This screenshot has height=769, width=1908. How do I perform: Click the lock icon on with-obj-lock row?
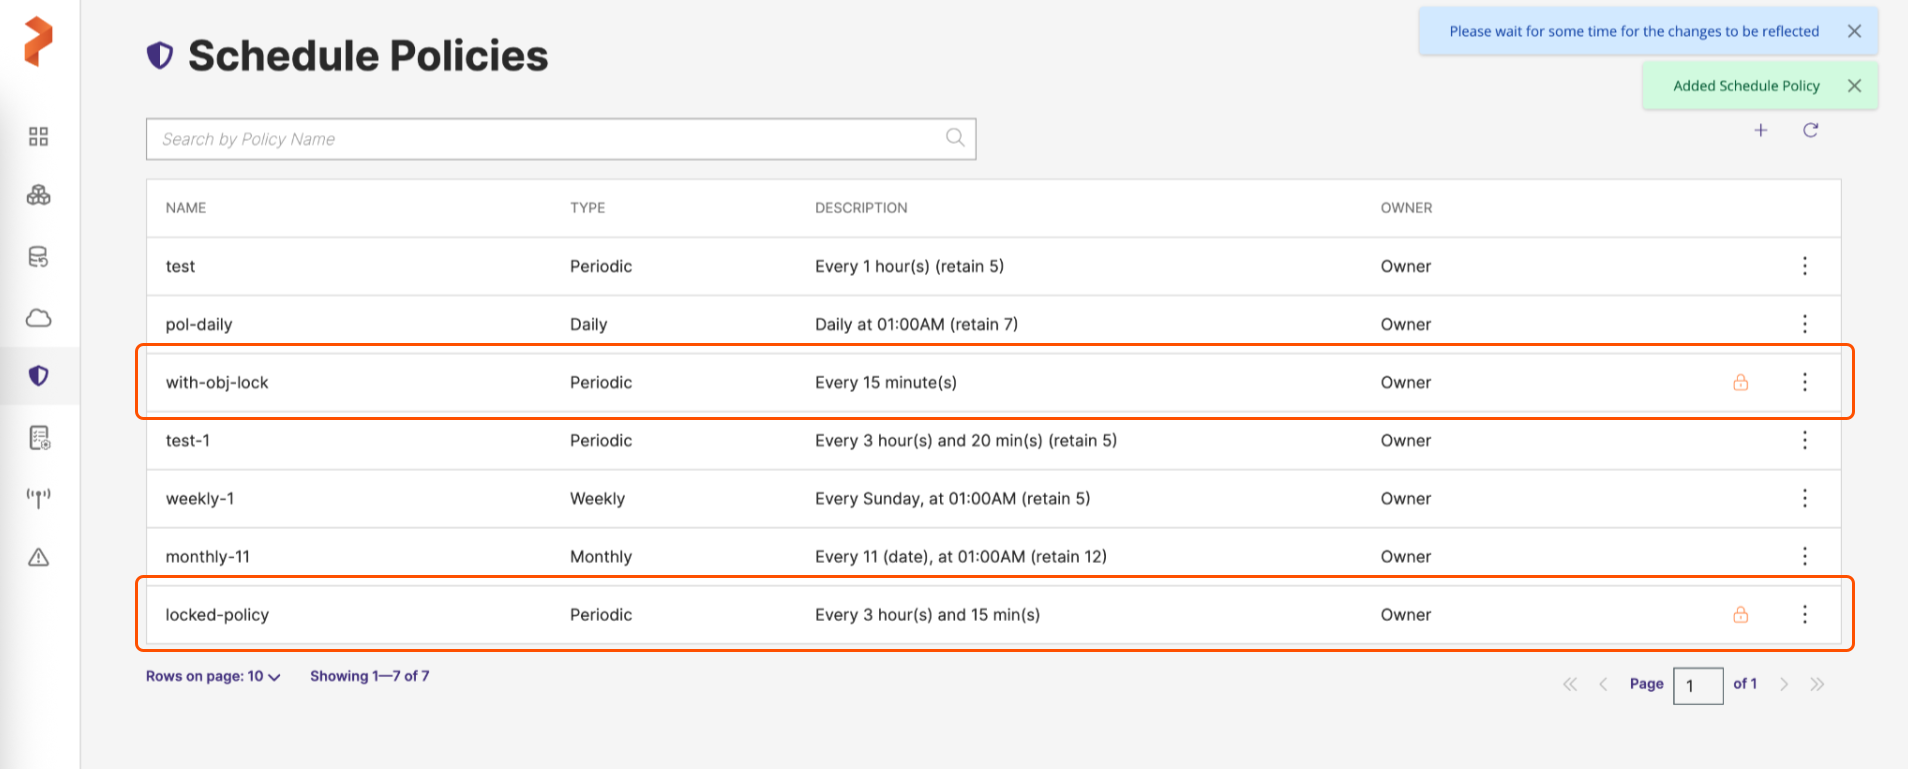1740,382
